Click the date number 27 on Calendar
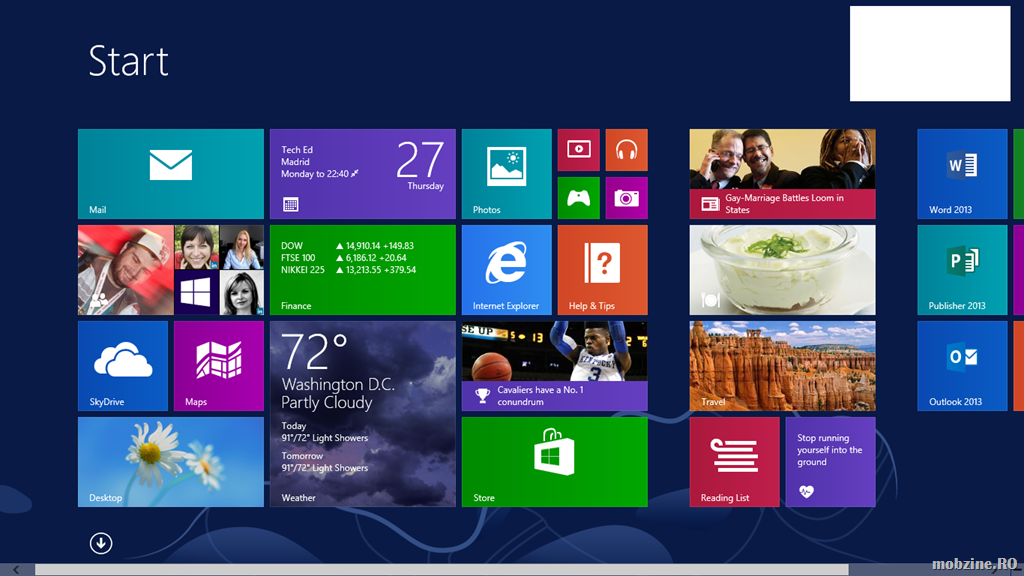Viewport: 1024px width, 576px height. 420,159
